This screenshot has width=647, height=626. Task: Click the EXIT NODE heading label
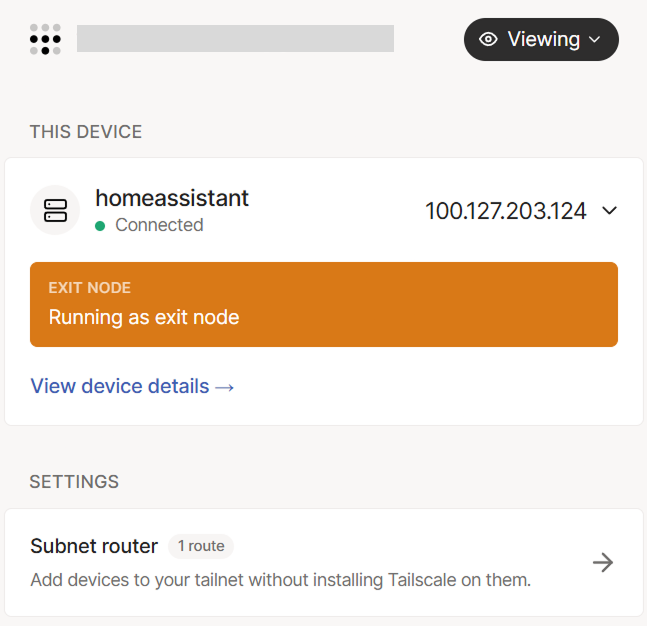click(89, 288)
